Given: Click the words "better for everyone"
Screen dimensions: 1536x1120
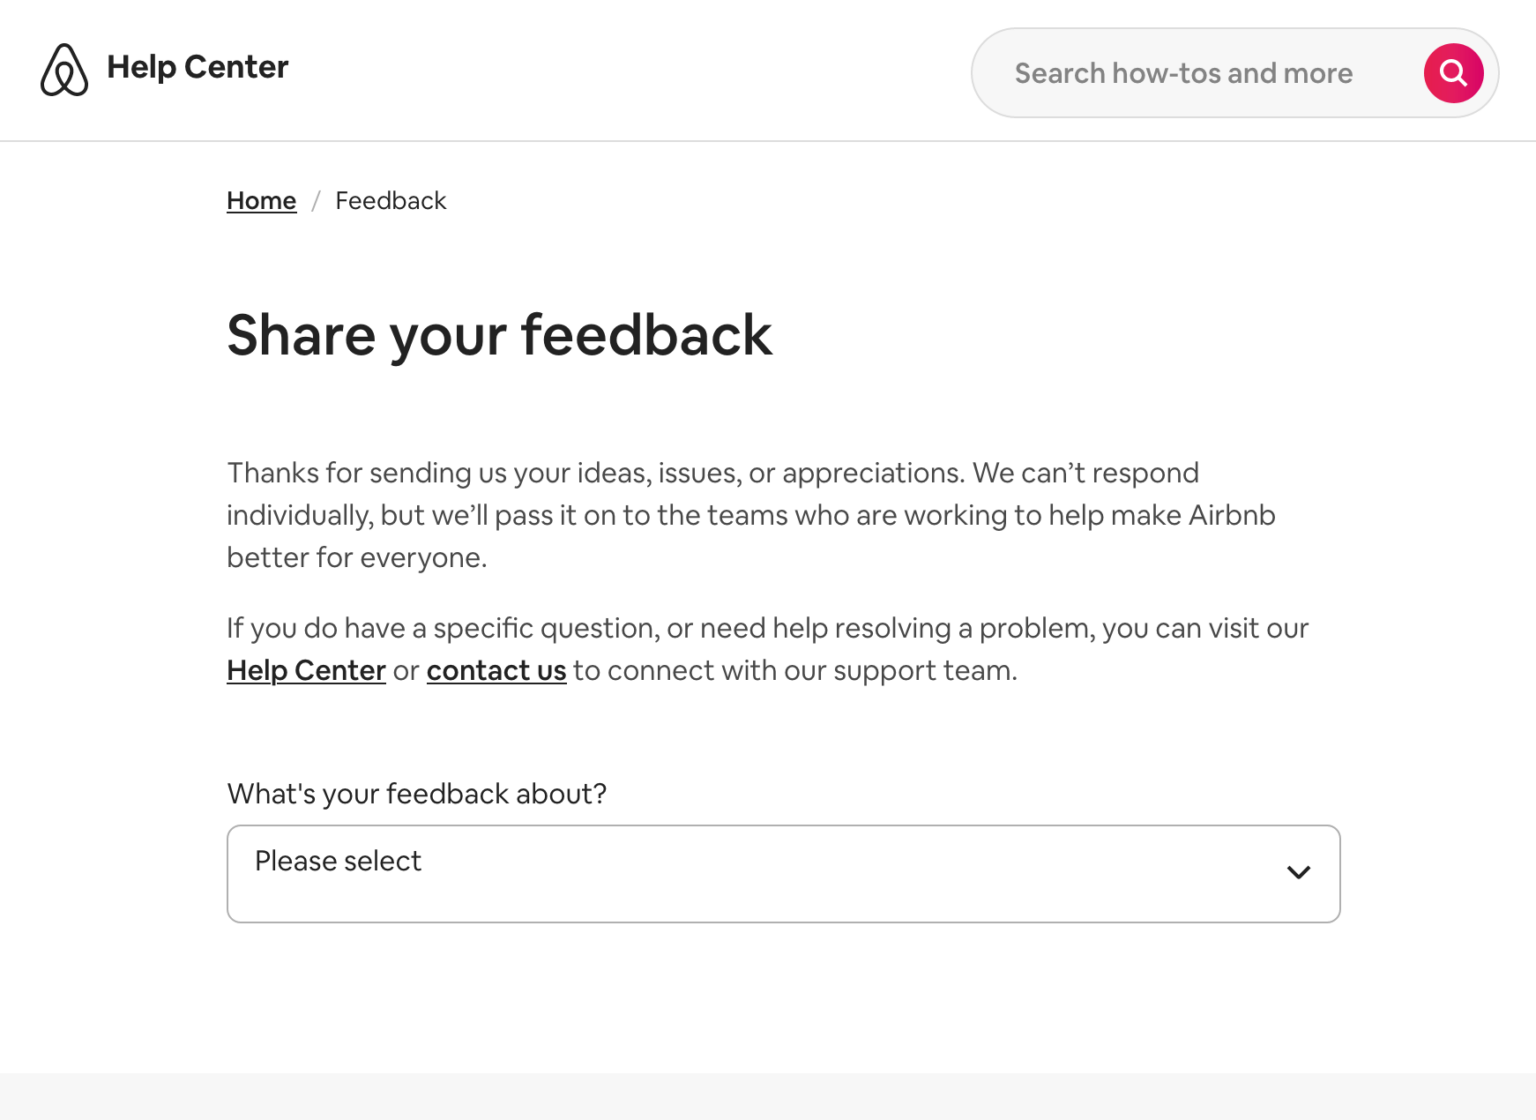Looking at the screenshot, I should click(x=356, y=558).
